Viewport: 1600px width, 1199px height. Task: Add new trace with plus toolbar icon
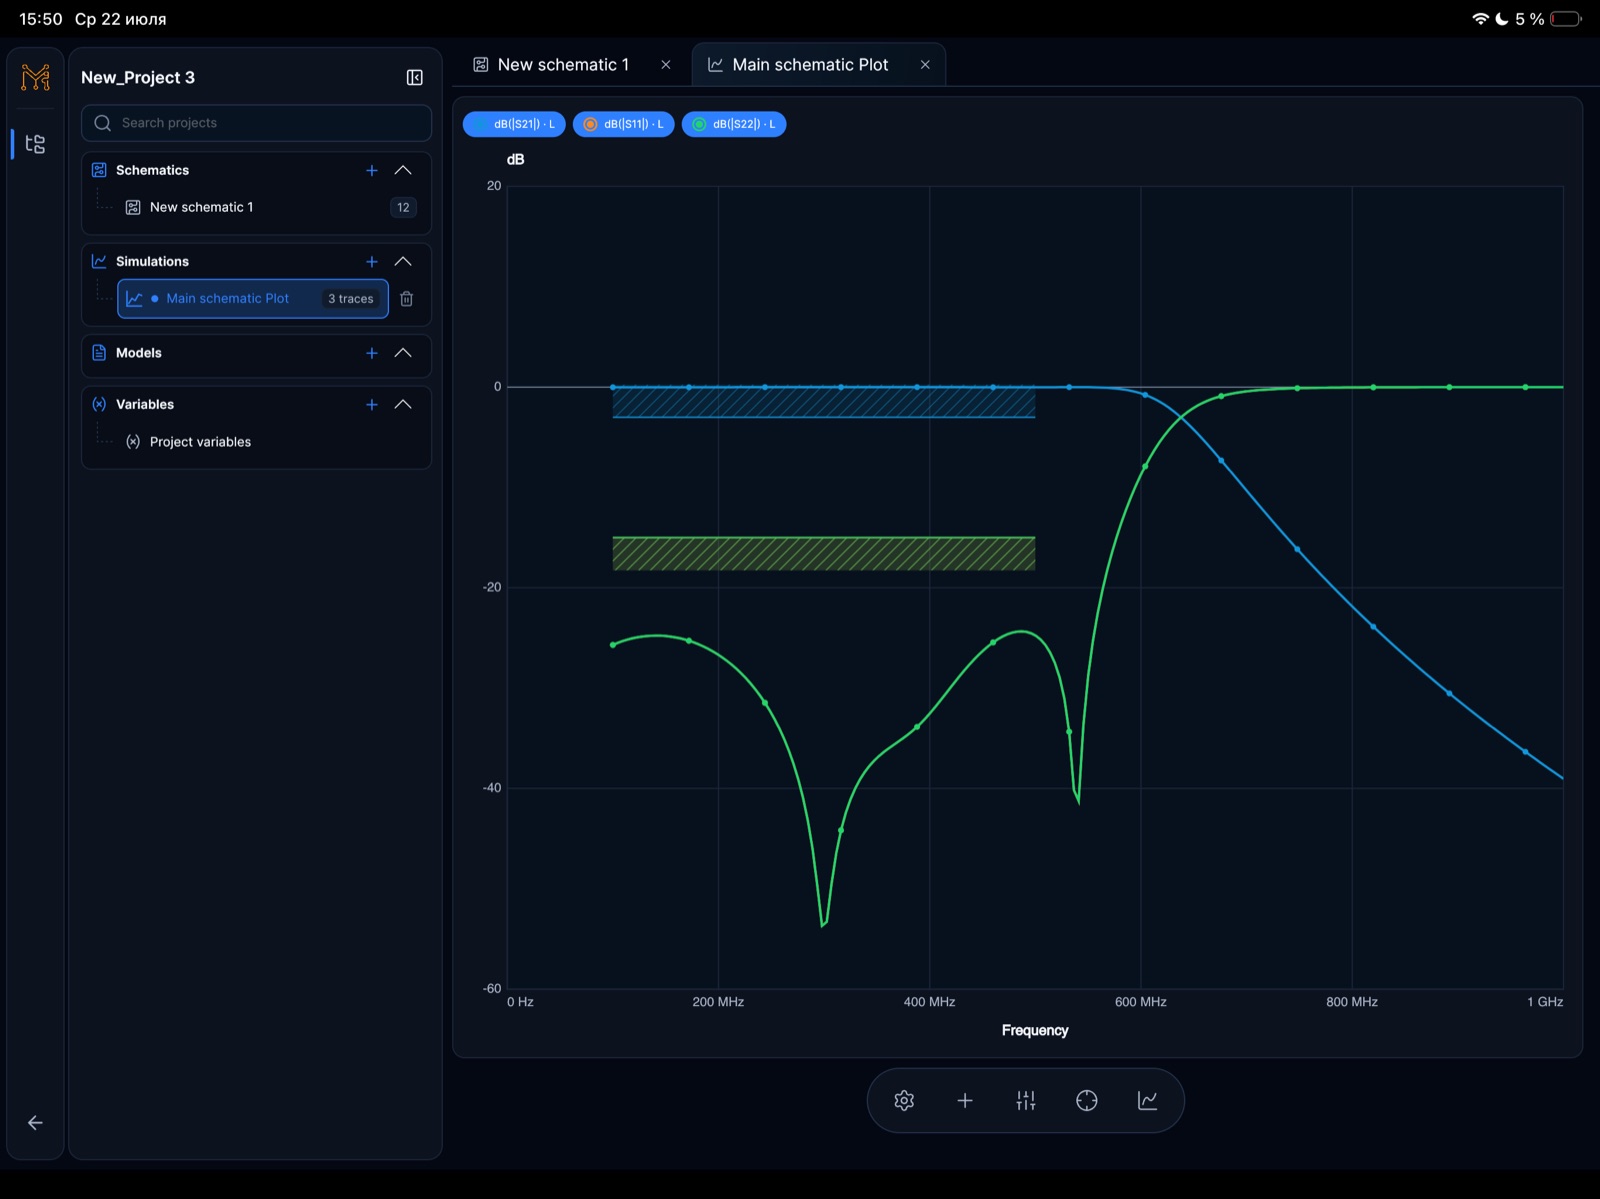965,1100
